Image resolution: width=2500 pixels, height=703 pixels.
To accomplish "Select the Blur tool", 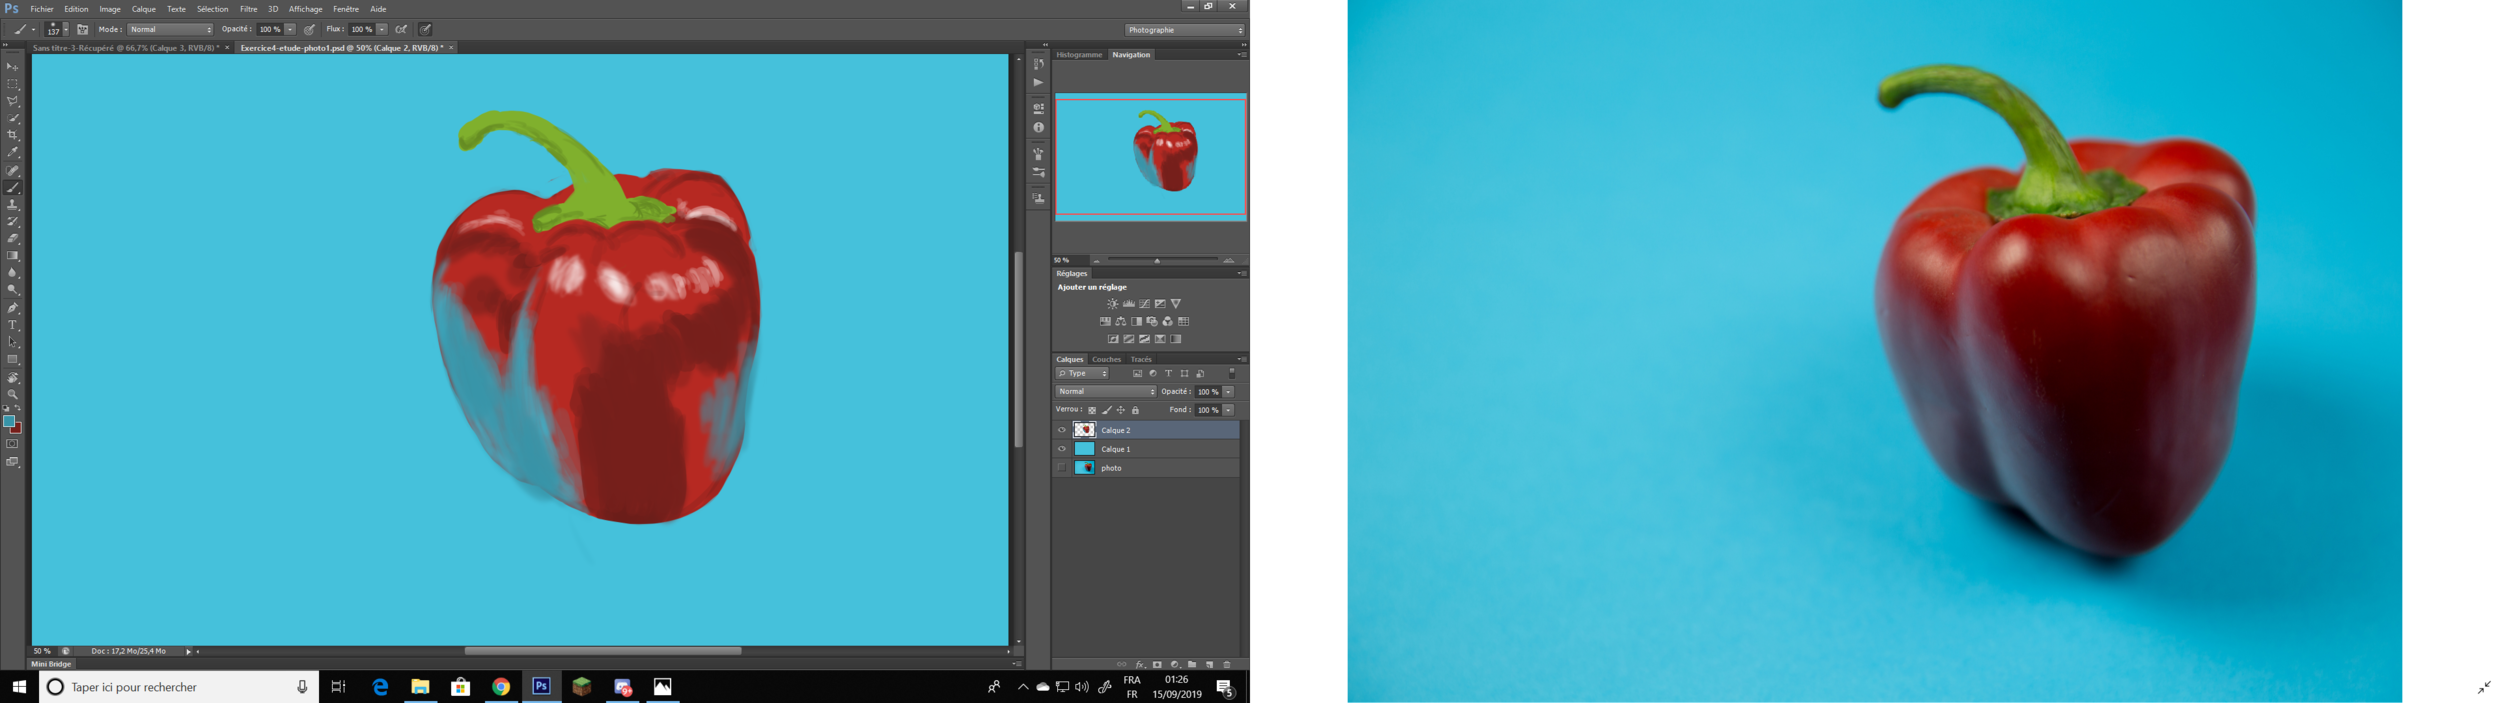I will coord(13,273).
